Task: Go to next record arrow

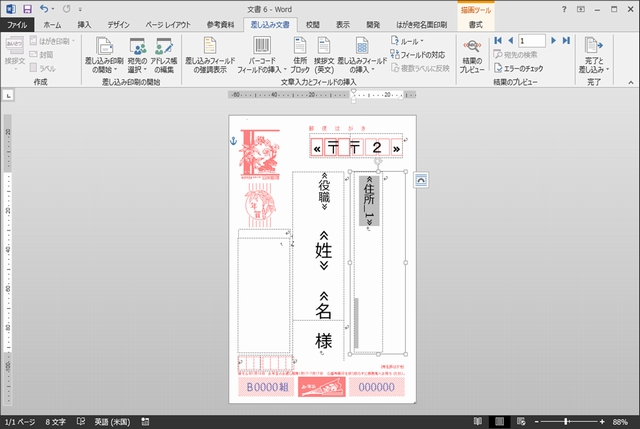Action: (x=553, y=40)
